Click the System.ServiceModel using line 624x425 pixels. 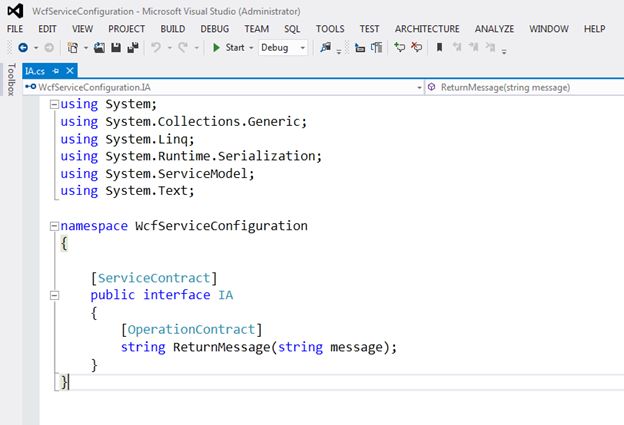click(157, 174)
